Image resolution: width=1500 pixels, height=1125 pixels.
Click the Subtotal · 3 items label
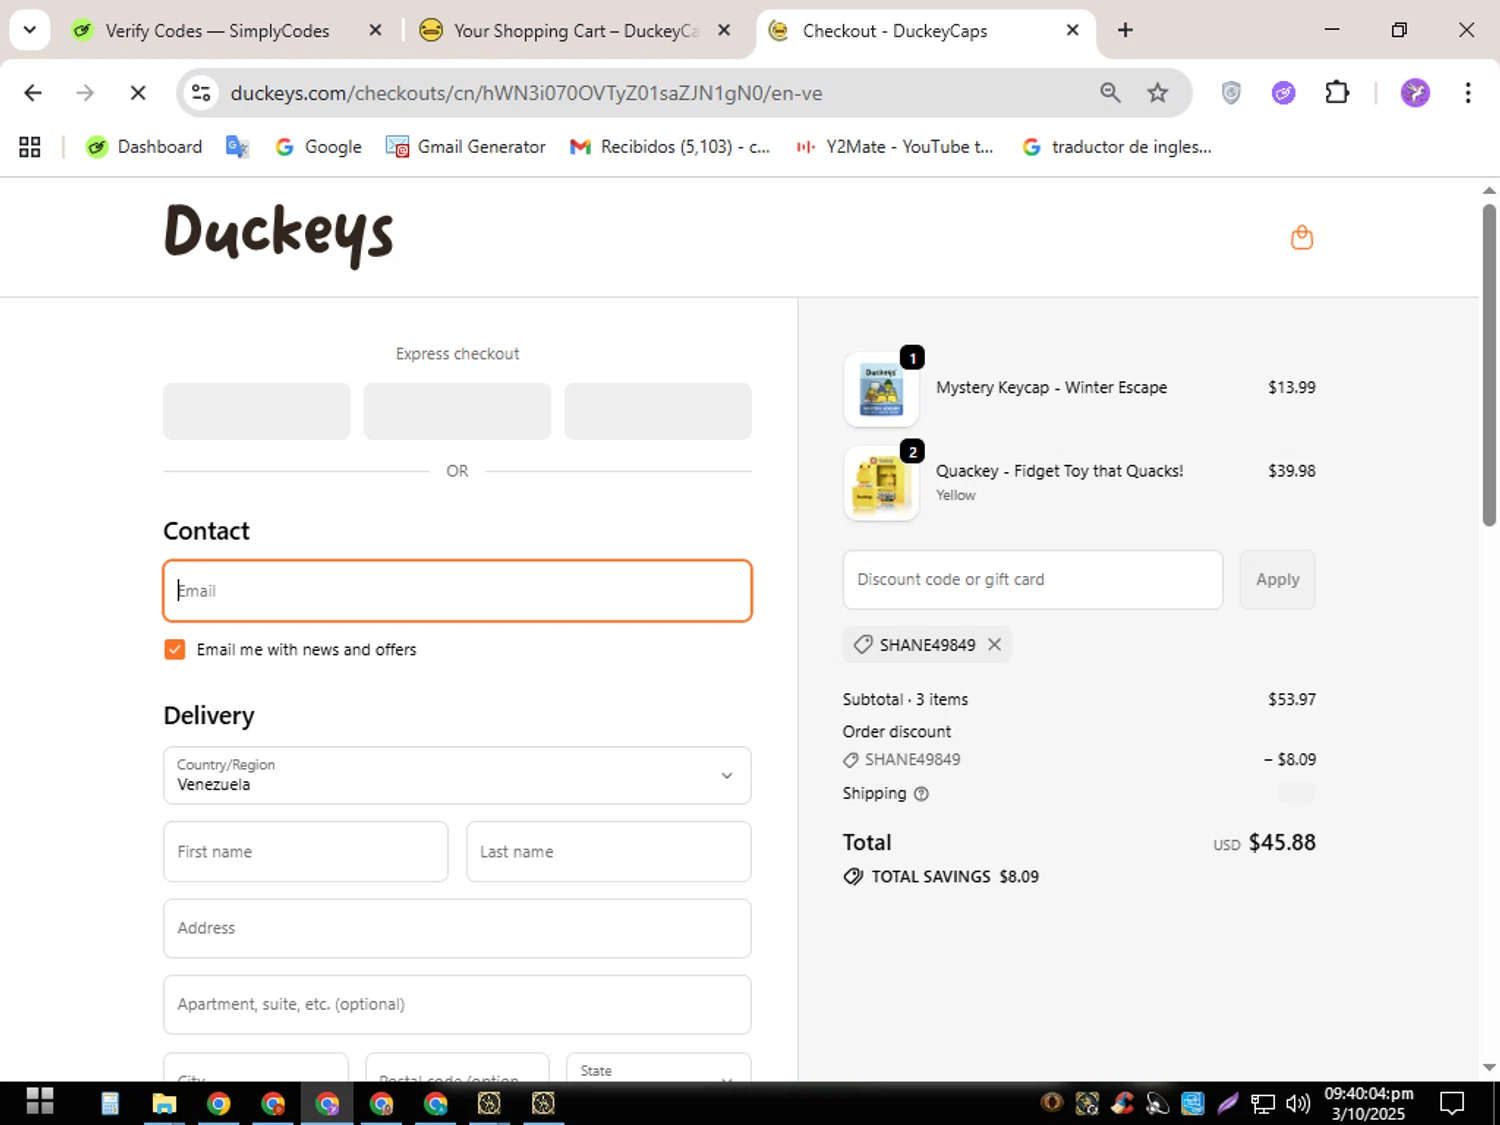pyautogui.click(x=905, y=700)
